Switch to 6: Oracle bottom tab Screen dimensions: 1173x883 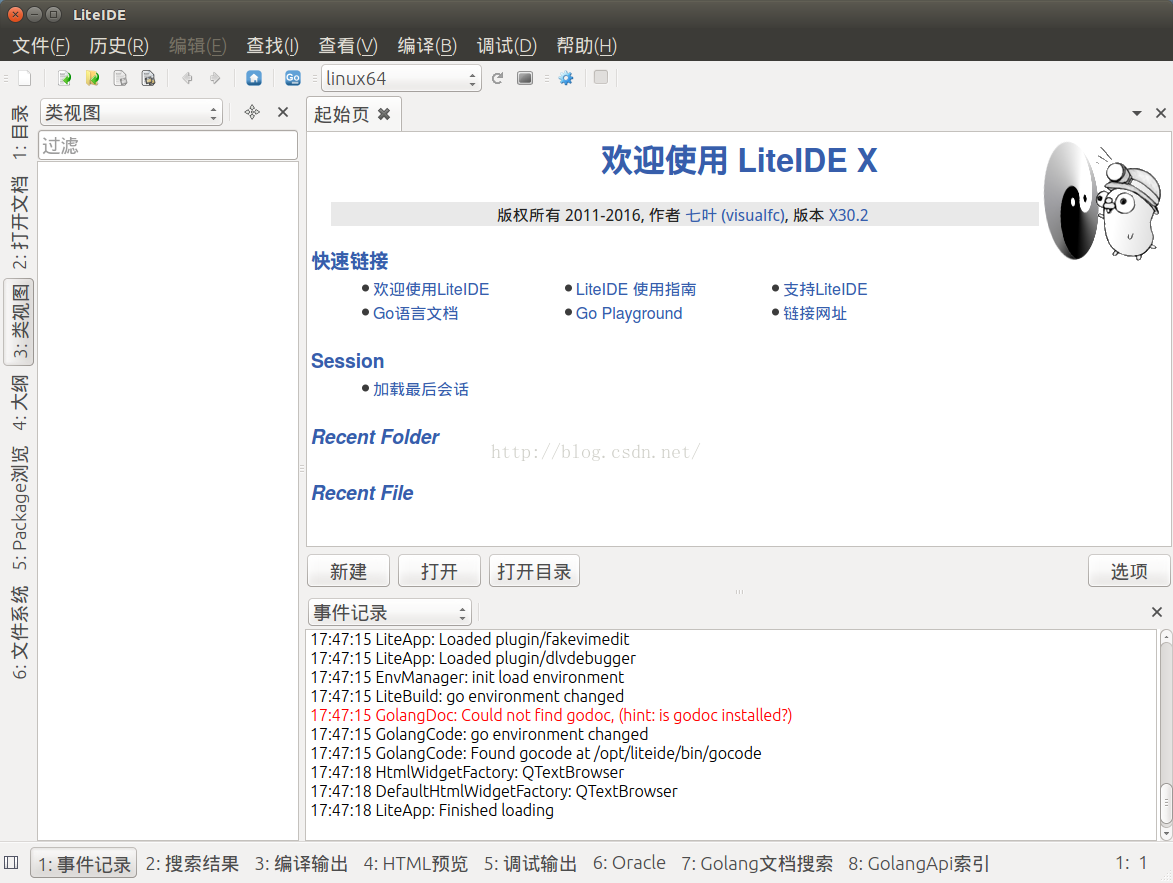pyautogui.click(x=629, y=863)
